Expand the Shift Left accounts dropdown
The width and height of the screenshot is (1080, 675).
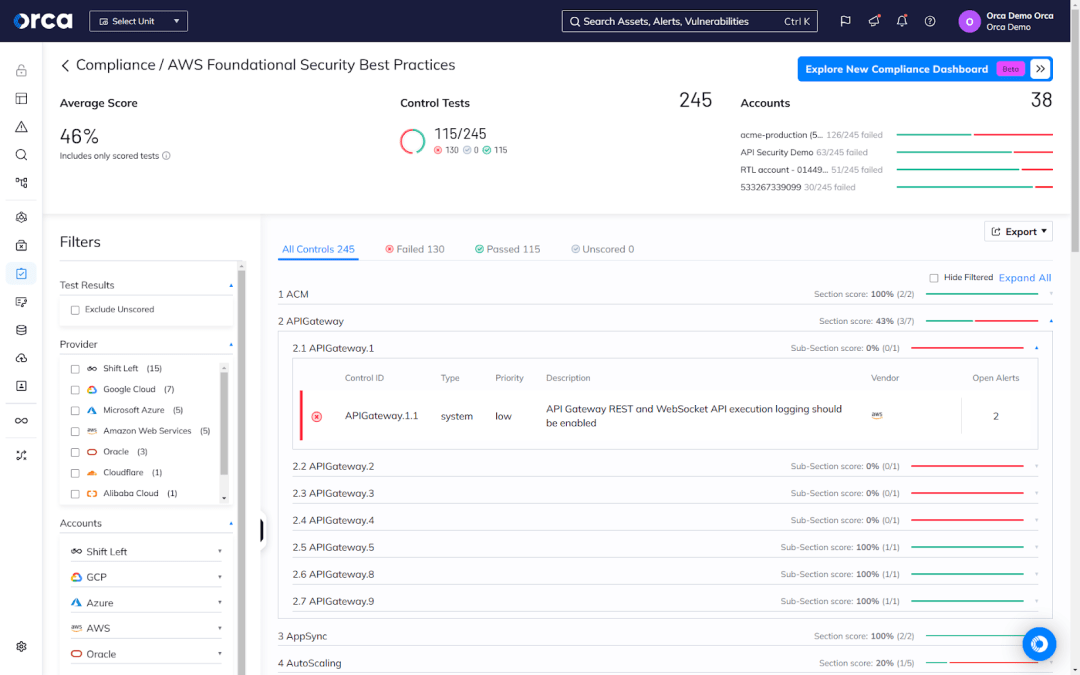[146, 551]
